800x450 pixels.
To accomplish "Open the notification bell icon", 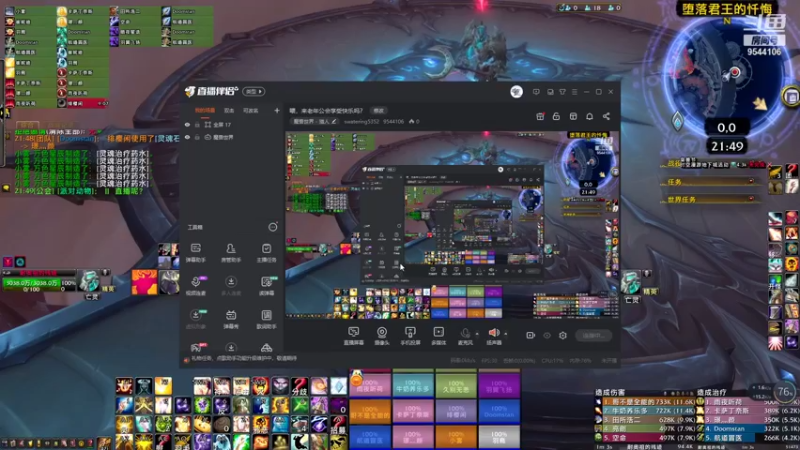I will click(x=589, y=116).
